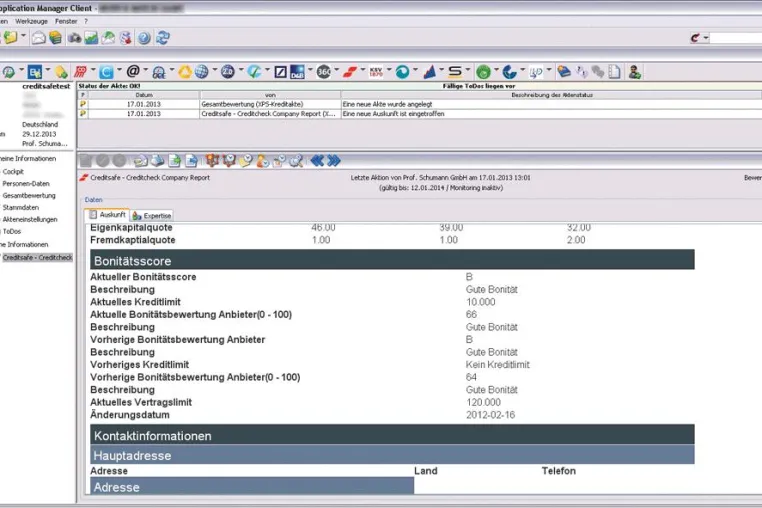Click the Datum column header
The height and width of the screenshot is (508, 762).
click(144, 95)
